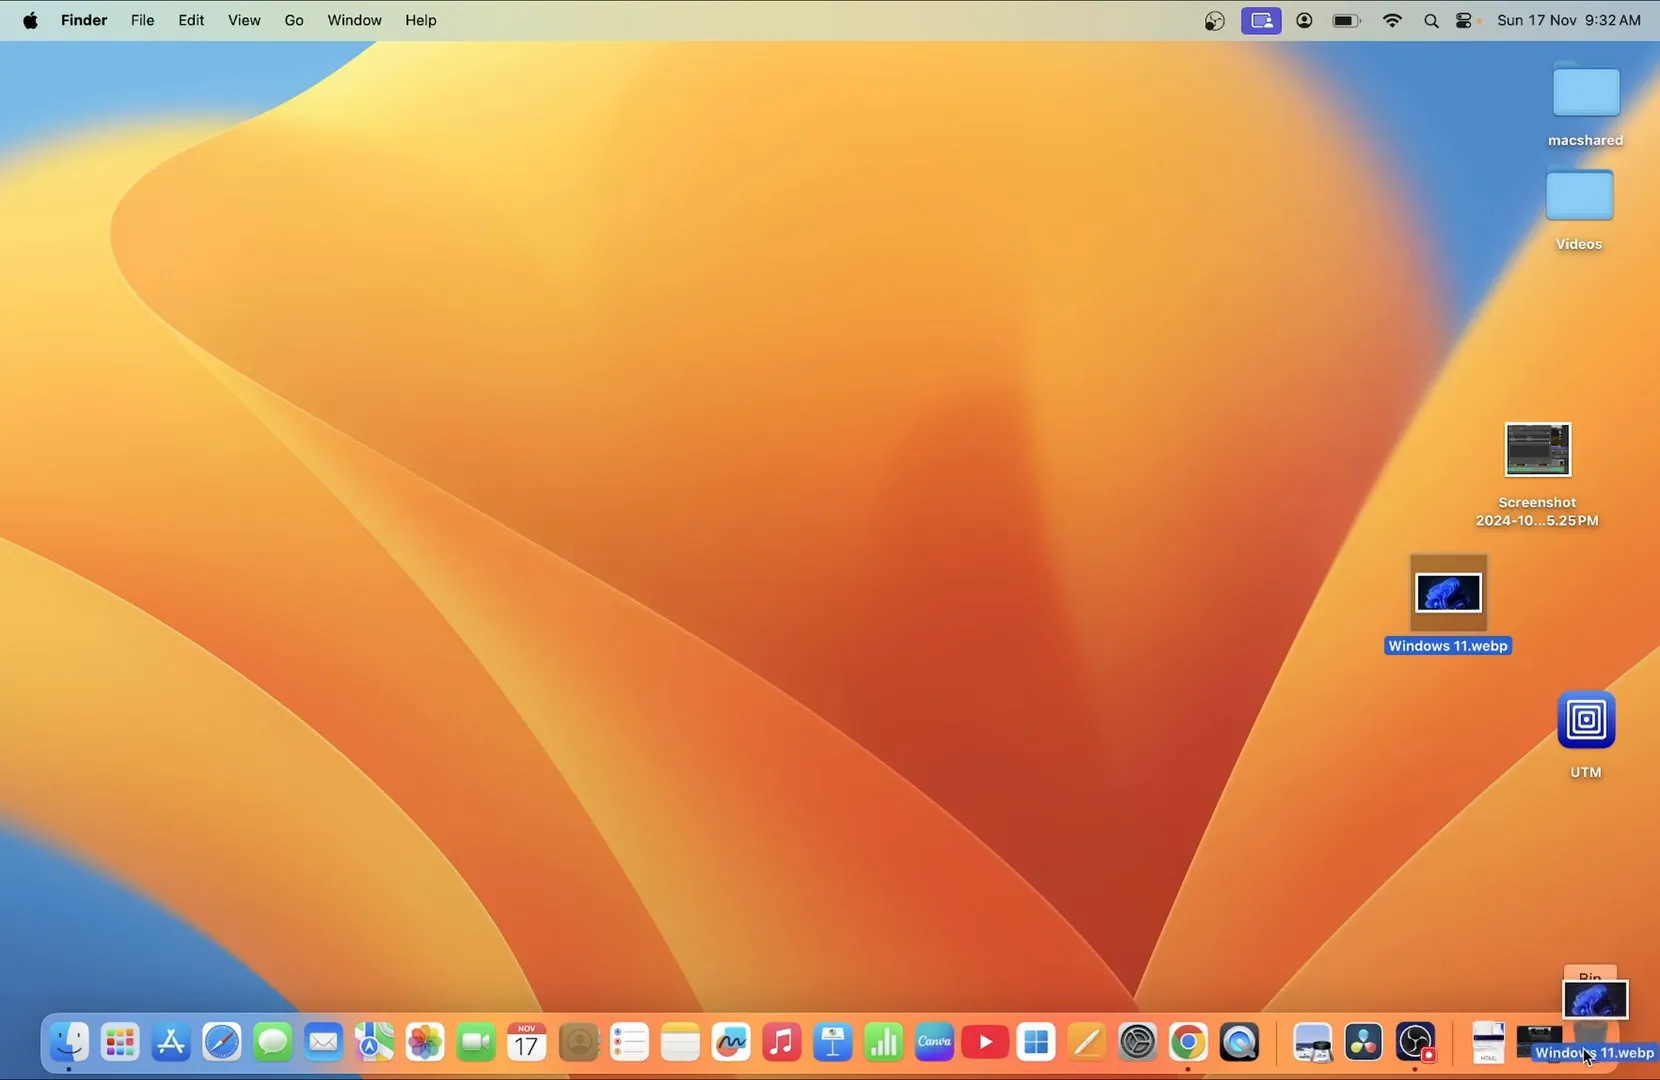Select the Videos folder on desktop

1579,195
